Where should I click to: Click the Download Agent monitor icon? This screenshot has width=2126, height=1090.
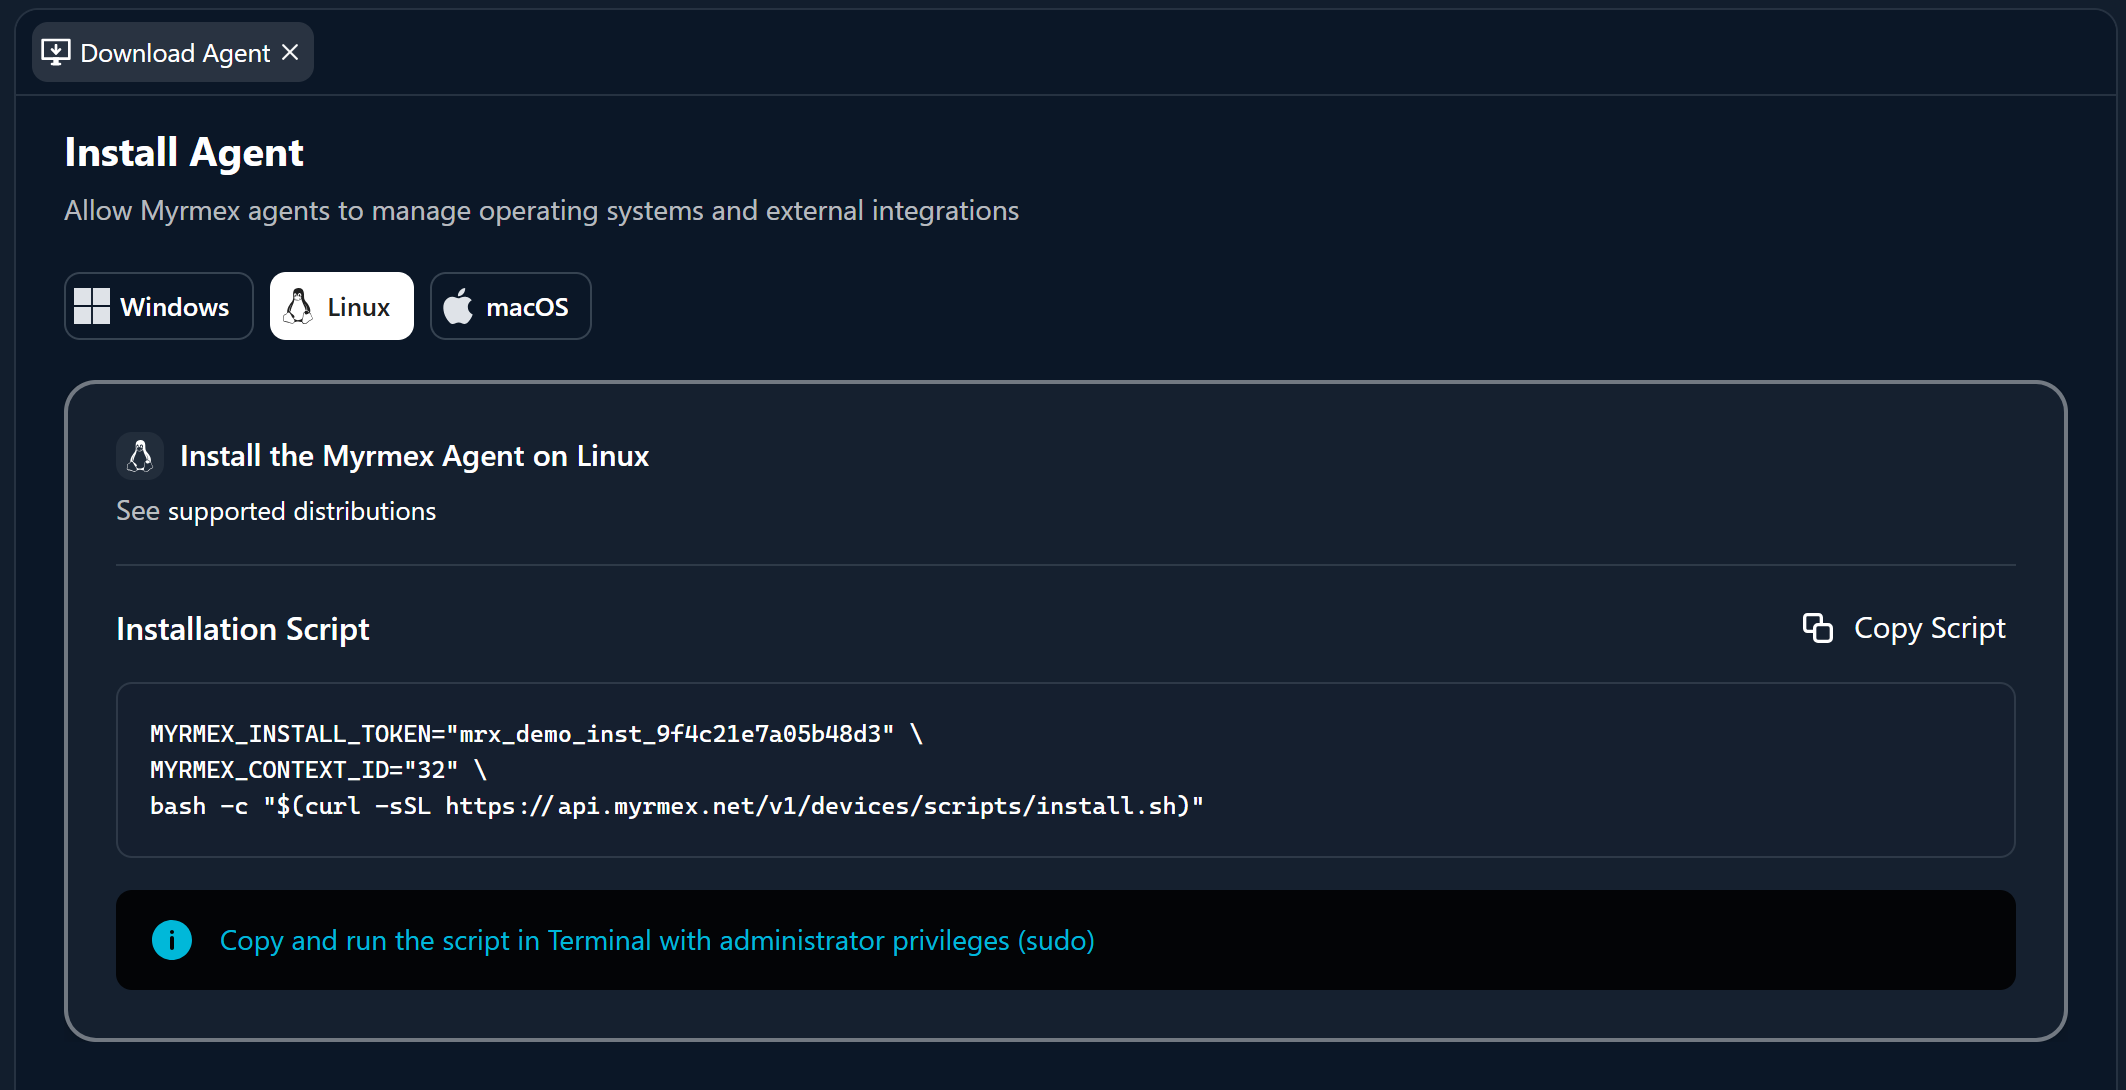coord(56,52)
